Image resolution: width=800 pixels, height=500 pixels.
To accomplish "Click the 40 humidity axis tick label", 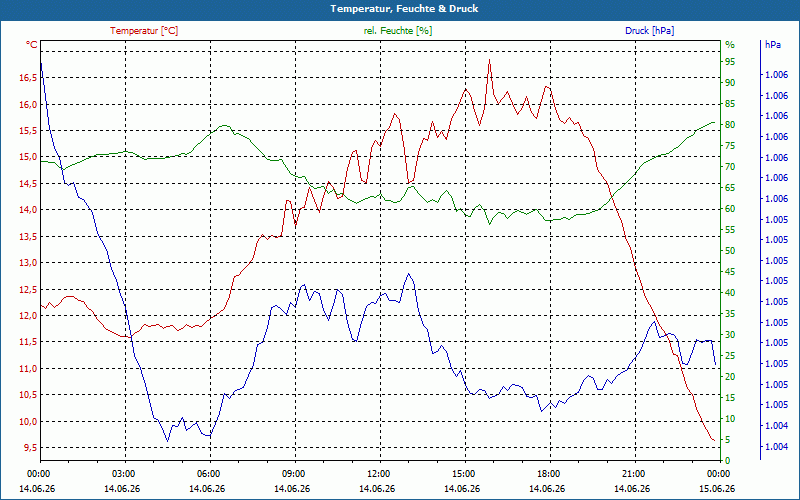I will pos(730,293).
